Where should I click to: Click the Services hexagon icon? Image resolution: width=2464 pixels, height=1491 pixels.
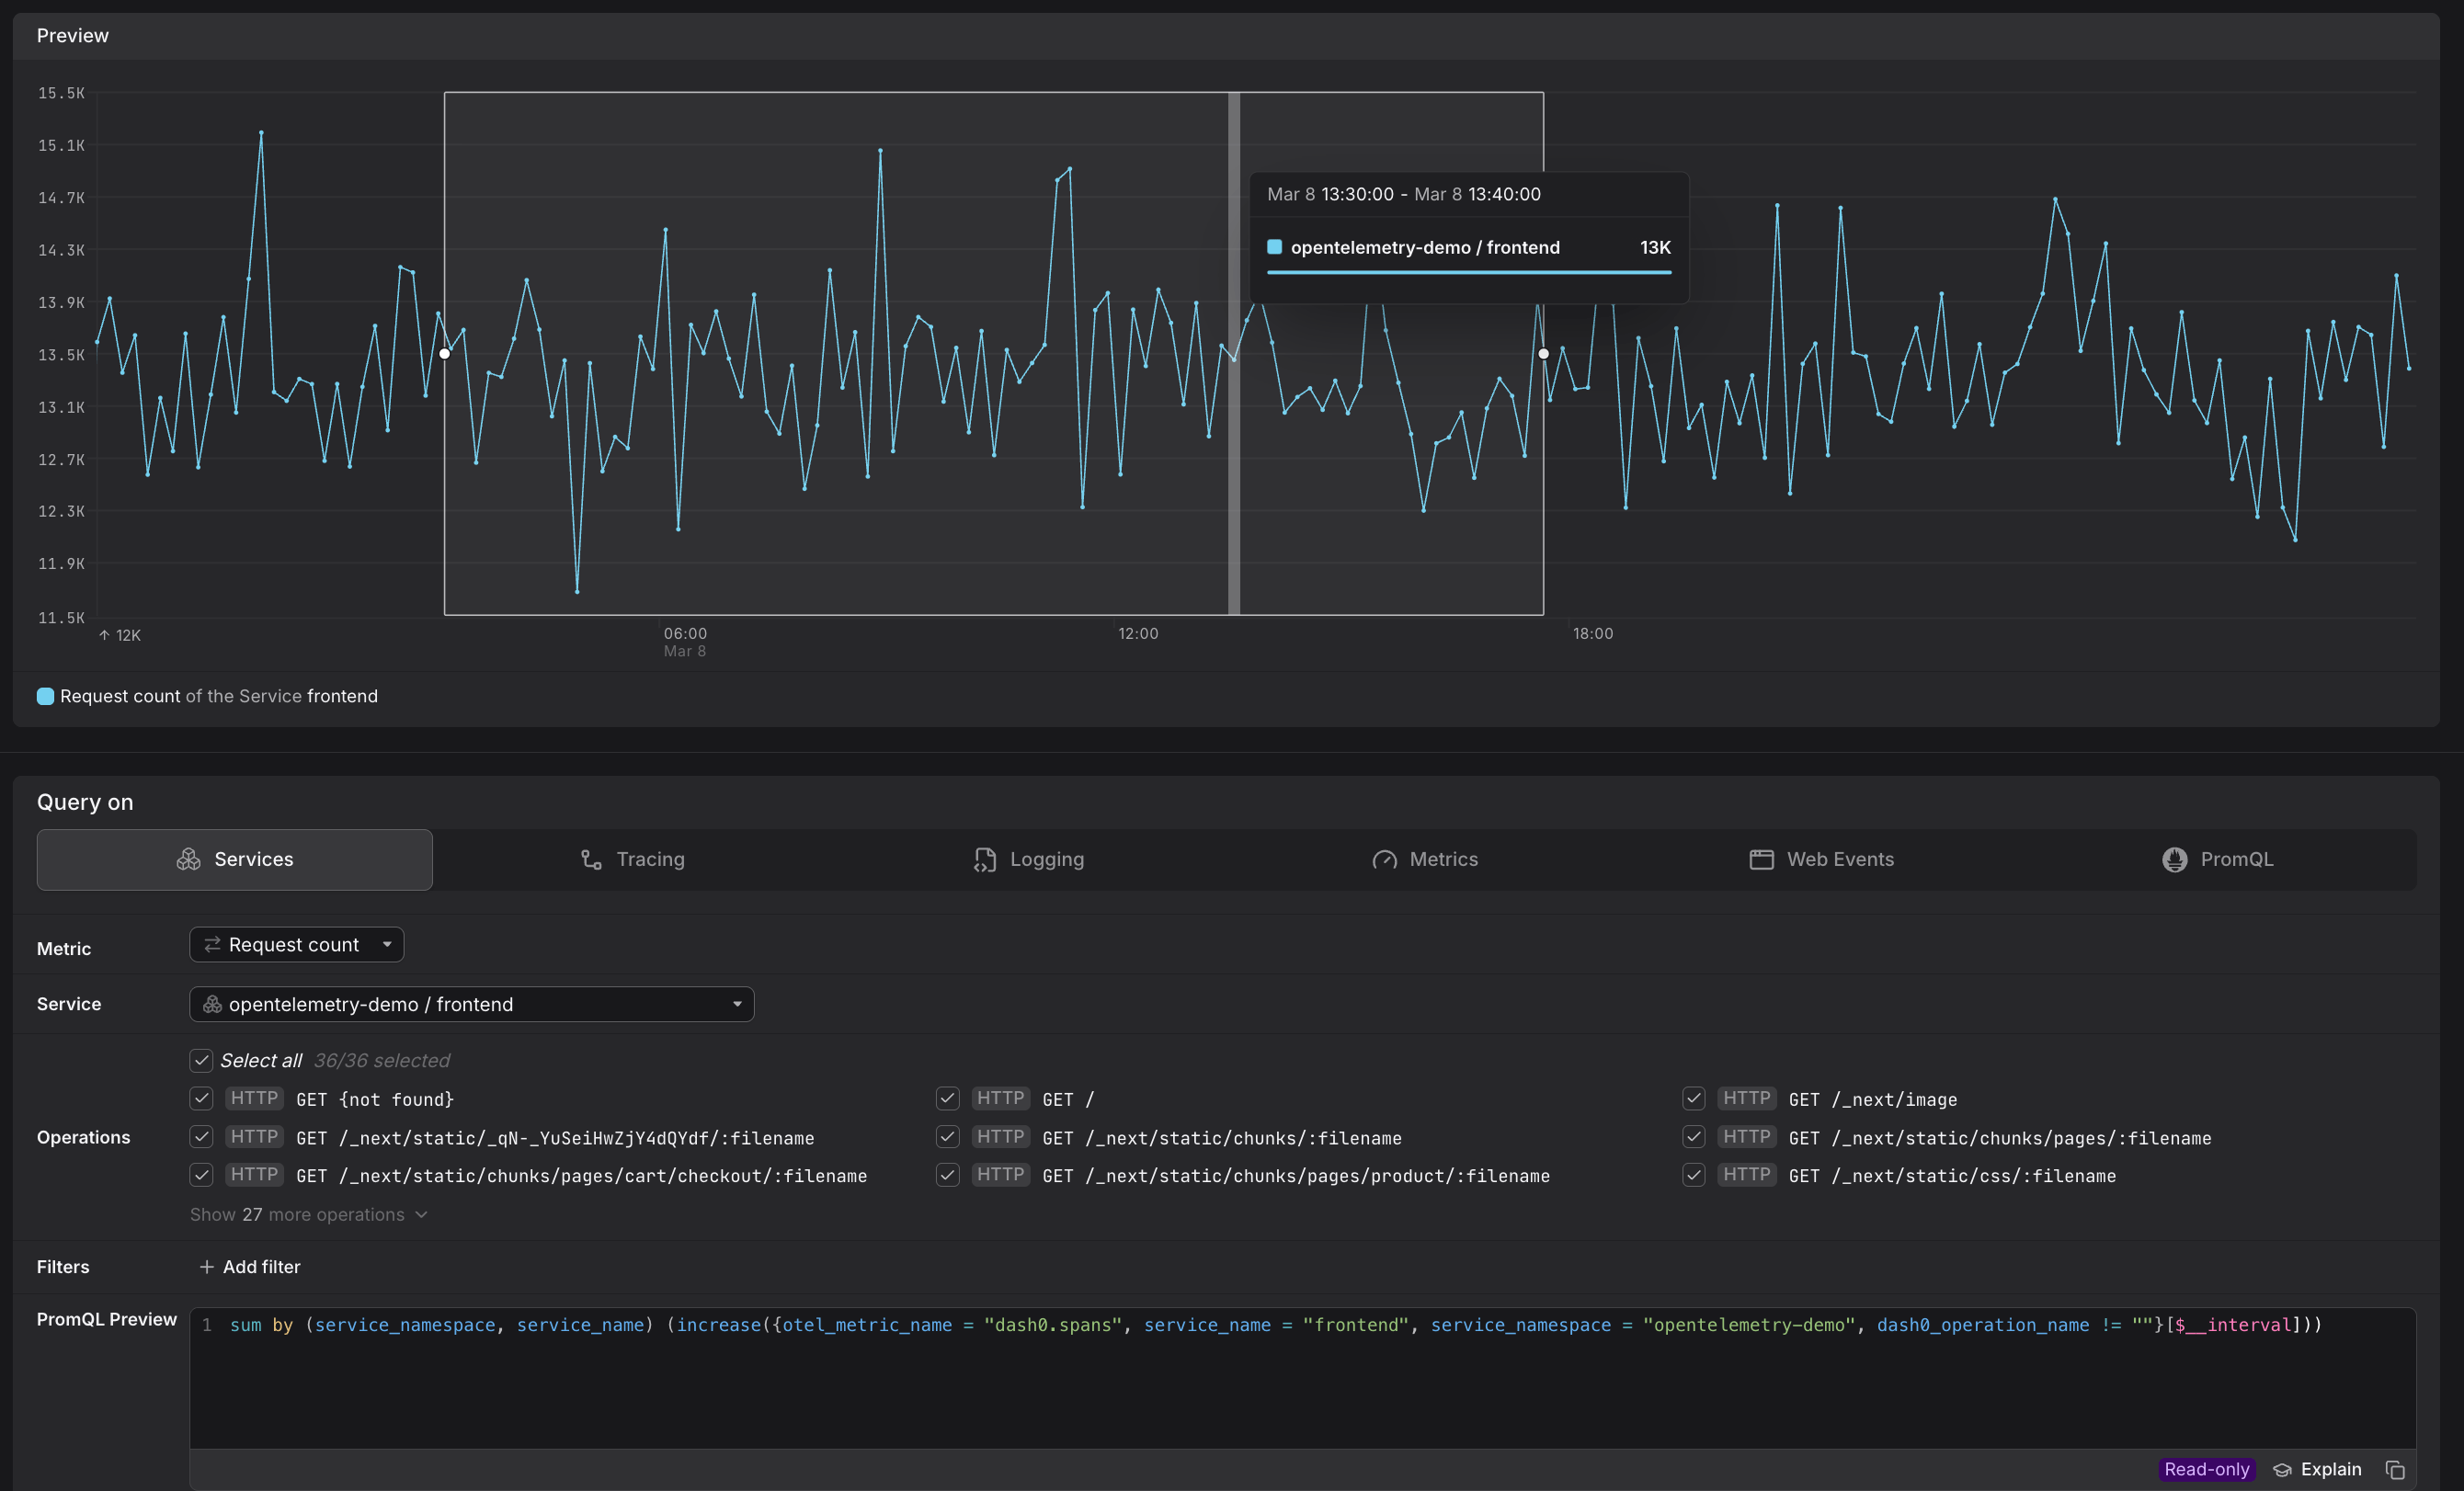tap(189, 859)
